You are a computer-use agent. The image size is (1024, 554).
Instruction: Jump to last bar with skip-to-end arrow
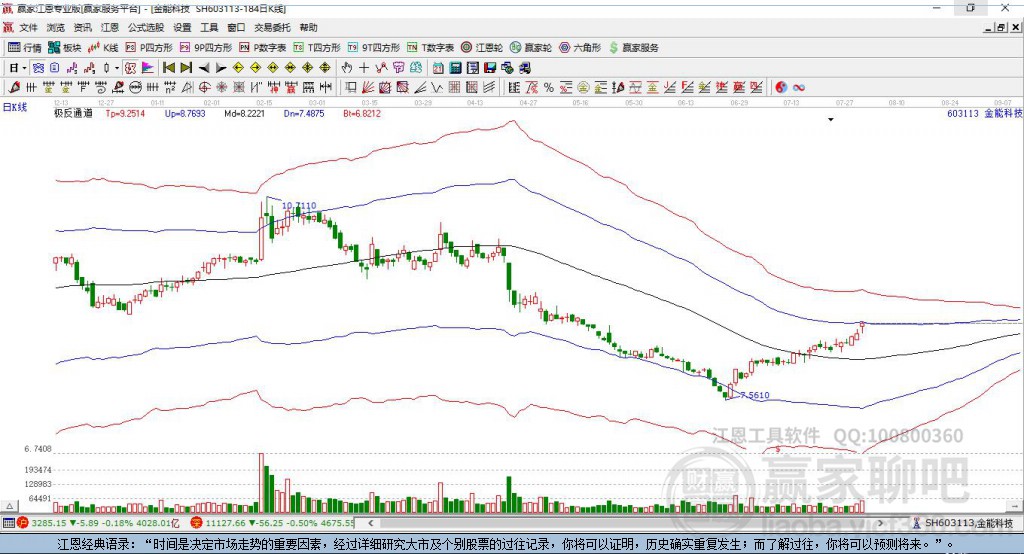[186, 68]
